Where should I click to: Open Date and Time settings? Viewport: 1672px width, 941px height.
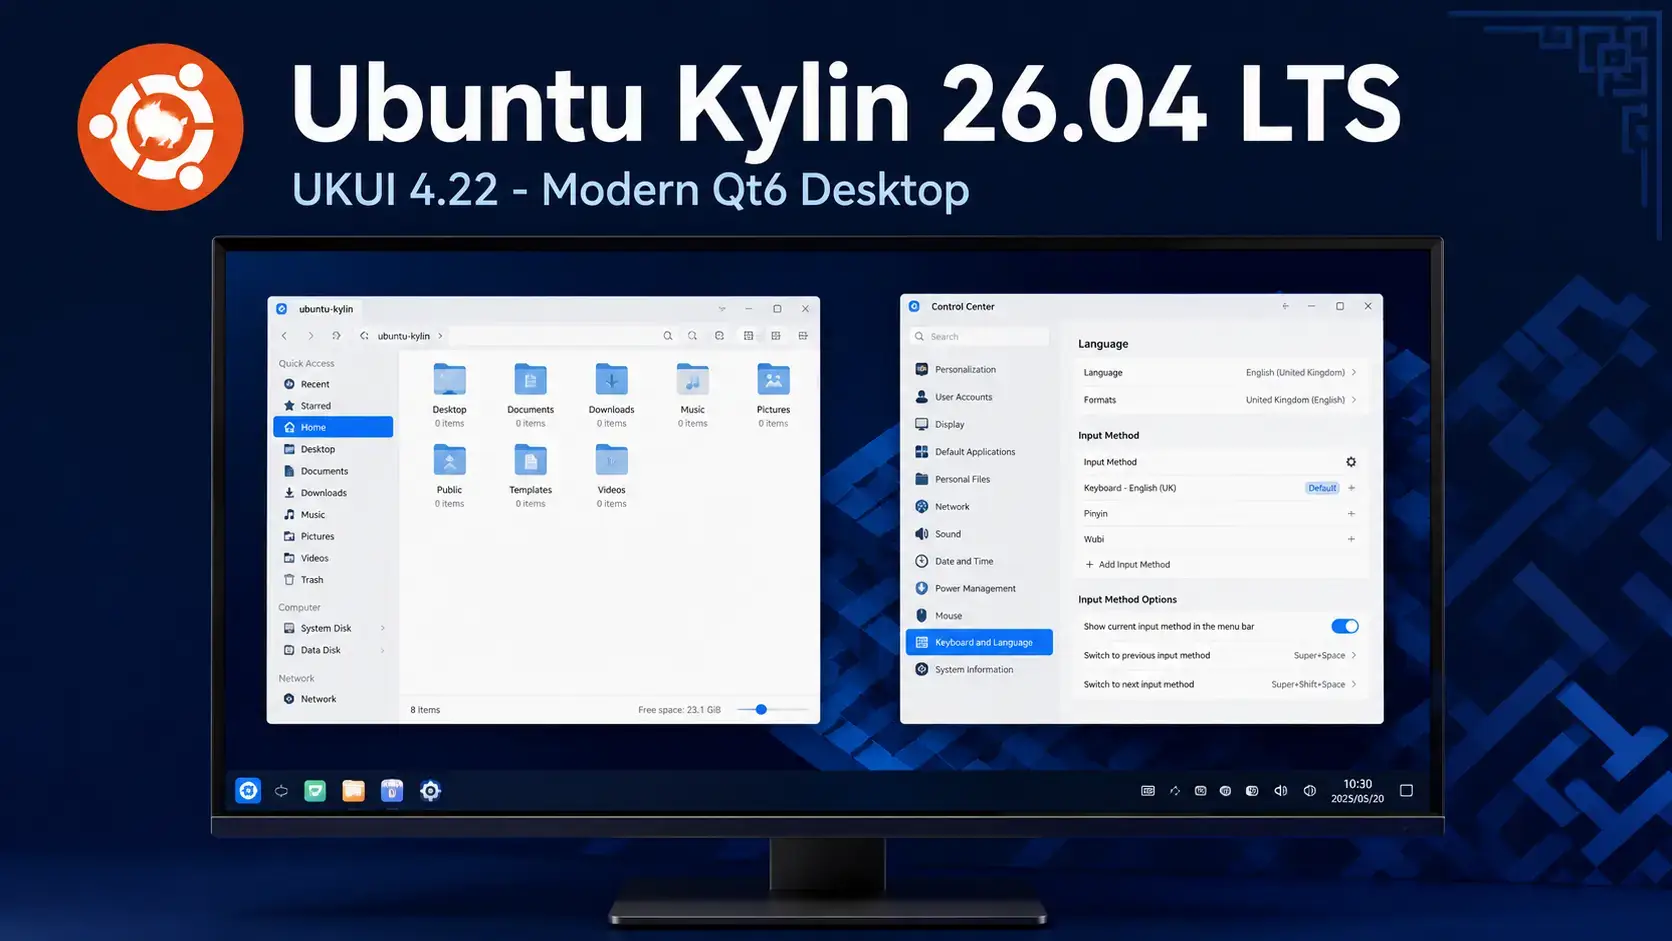click(979, 561)
